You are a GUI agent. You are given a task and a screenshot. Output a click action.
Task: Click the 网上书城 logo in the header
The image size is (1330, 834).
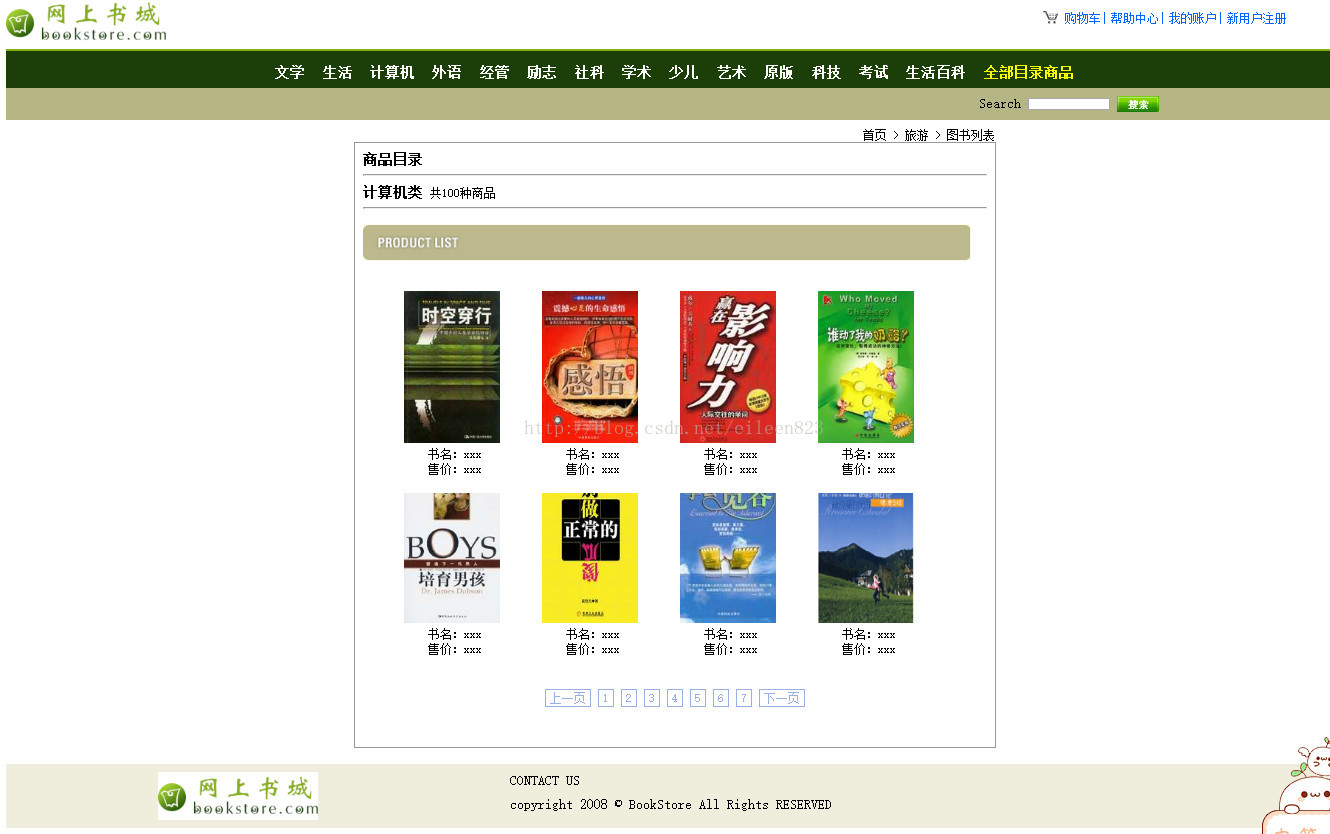(86, 22)
